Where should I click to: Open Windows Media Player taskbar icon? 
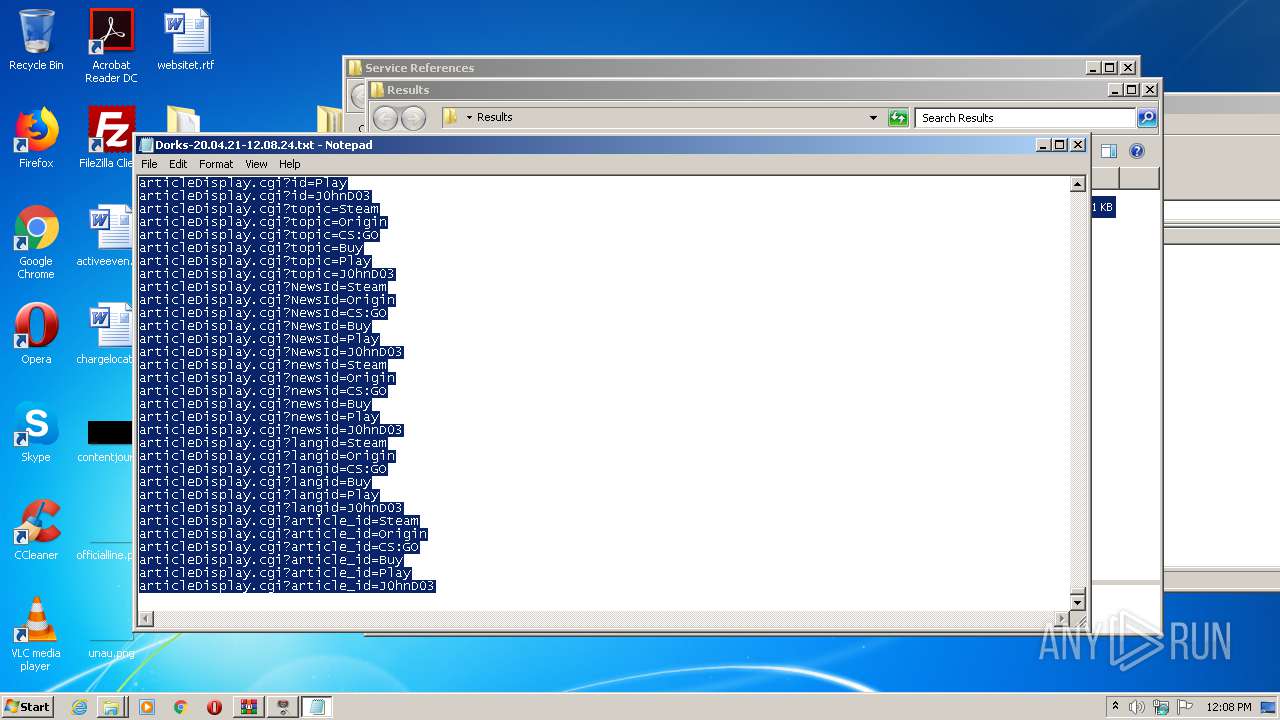point(147,707)
